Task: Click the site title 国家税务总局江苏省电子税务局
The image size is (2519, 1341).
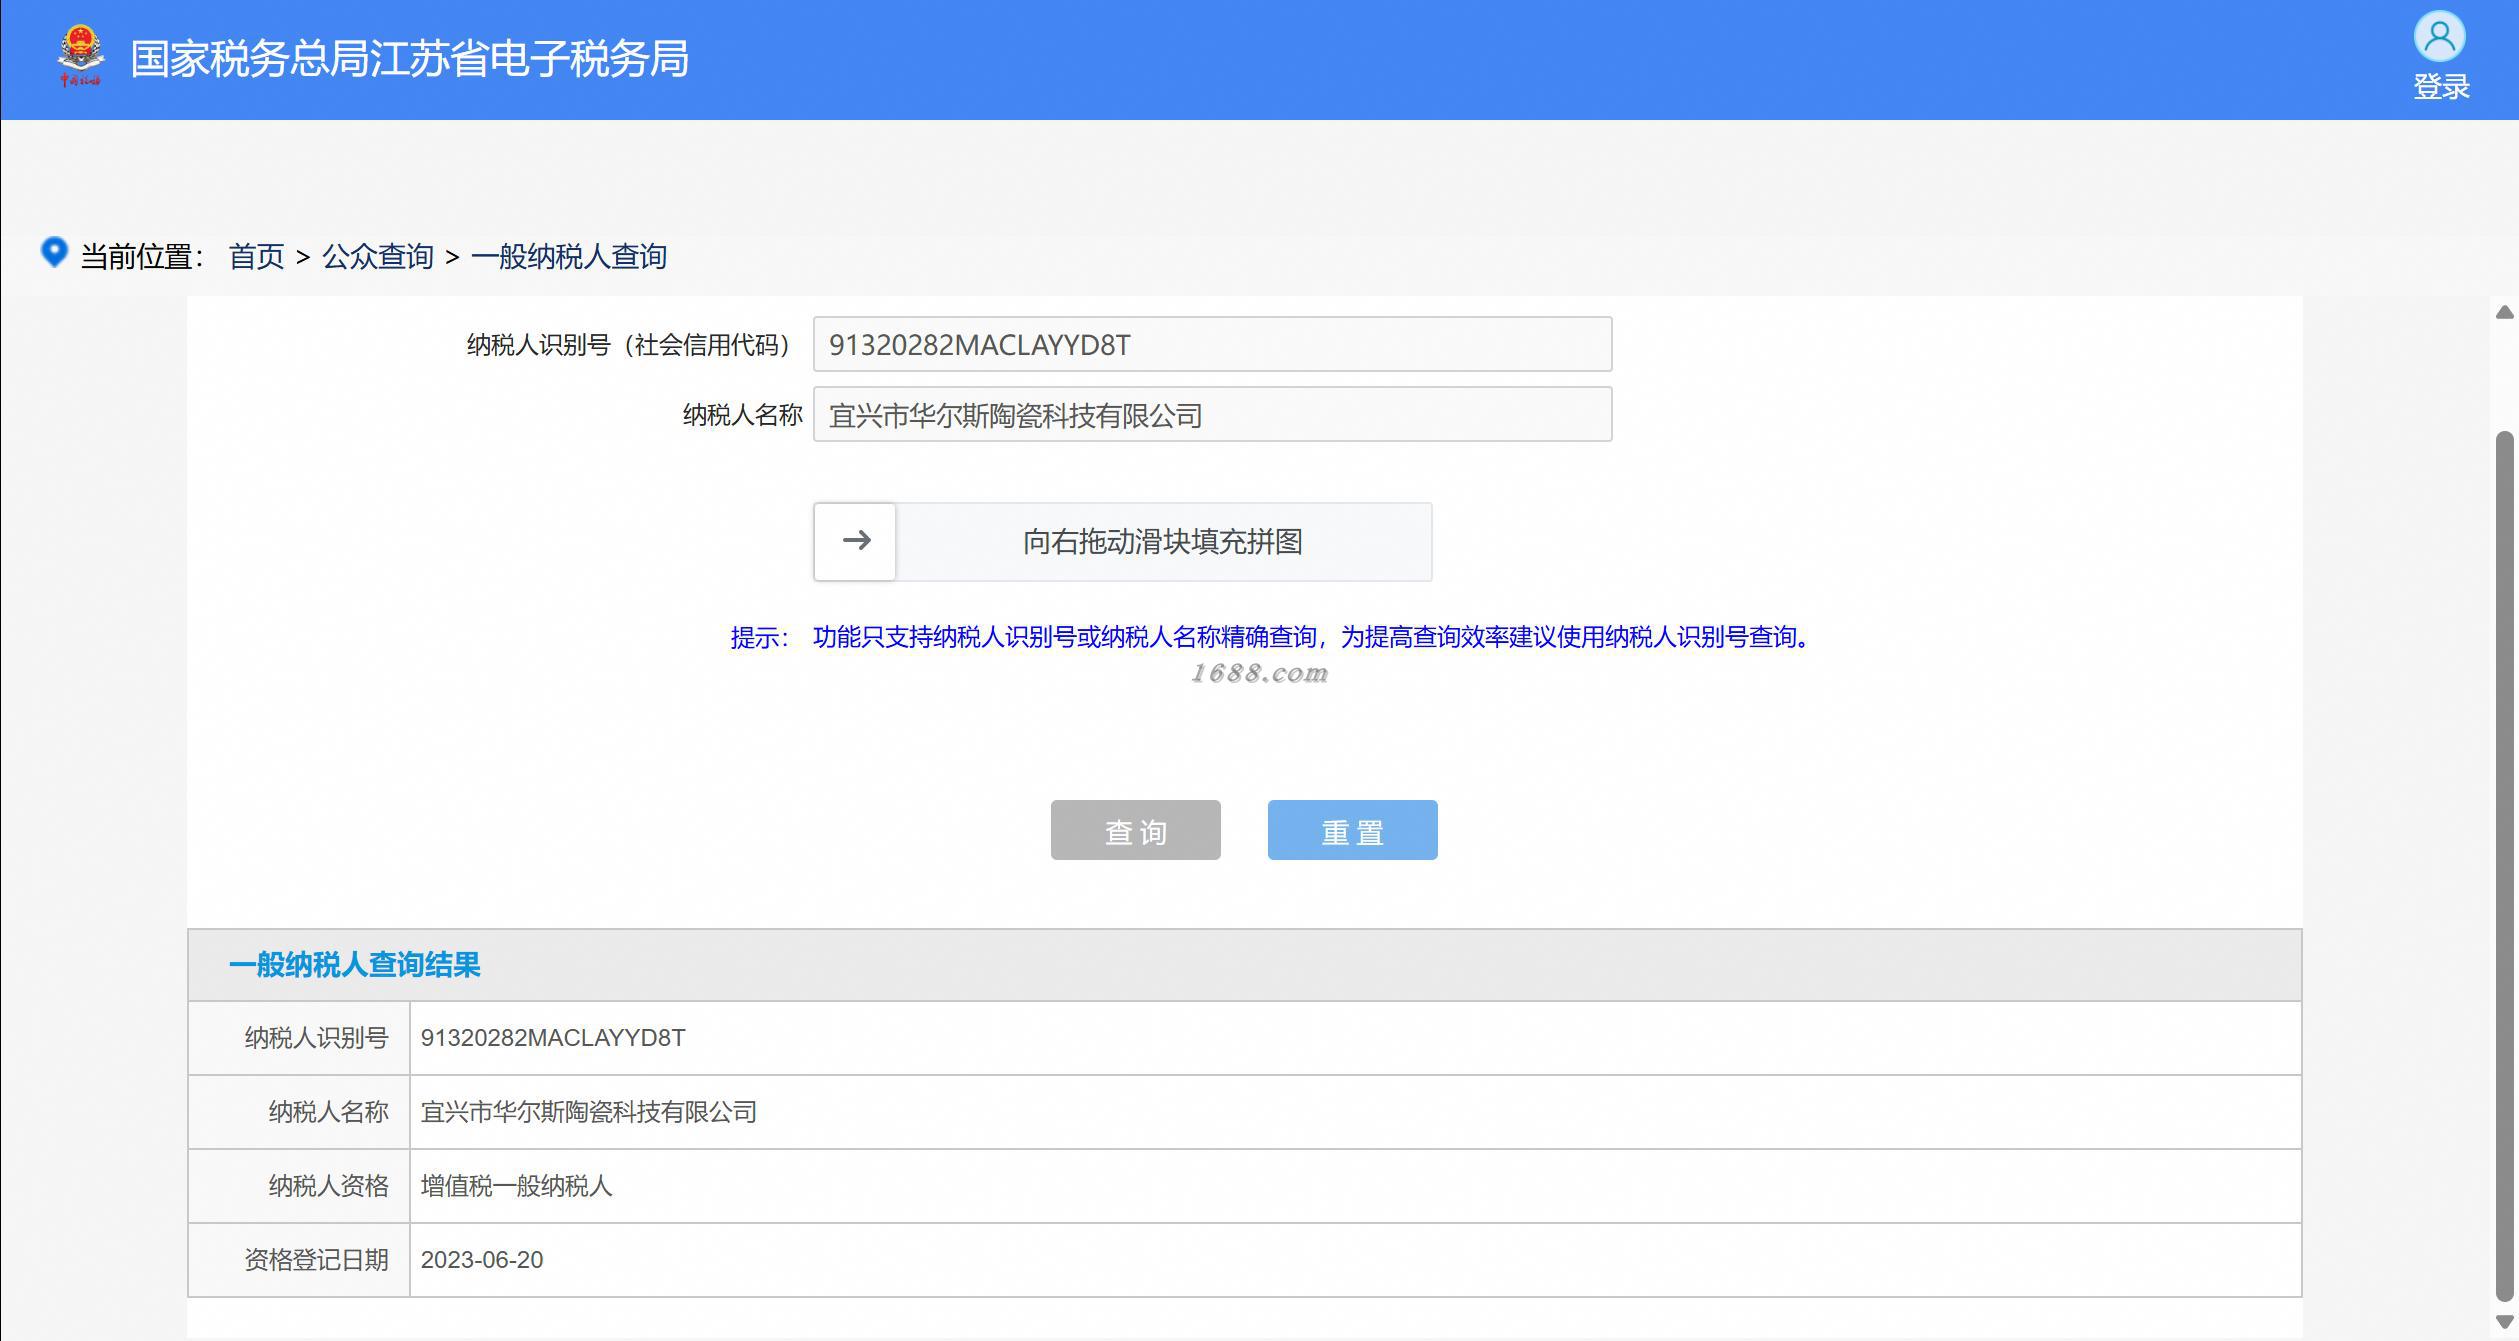Action: click(x=409, y=59)
